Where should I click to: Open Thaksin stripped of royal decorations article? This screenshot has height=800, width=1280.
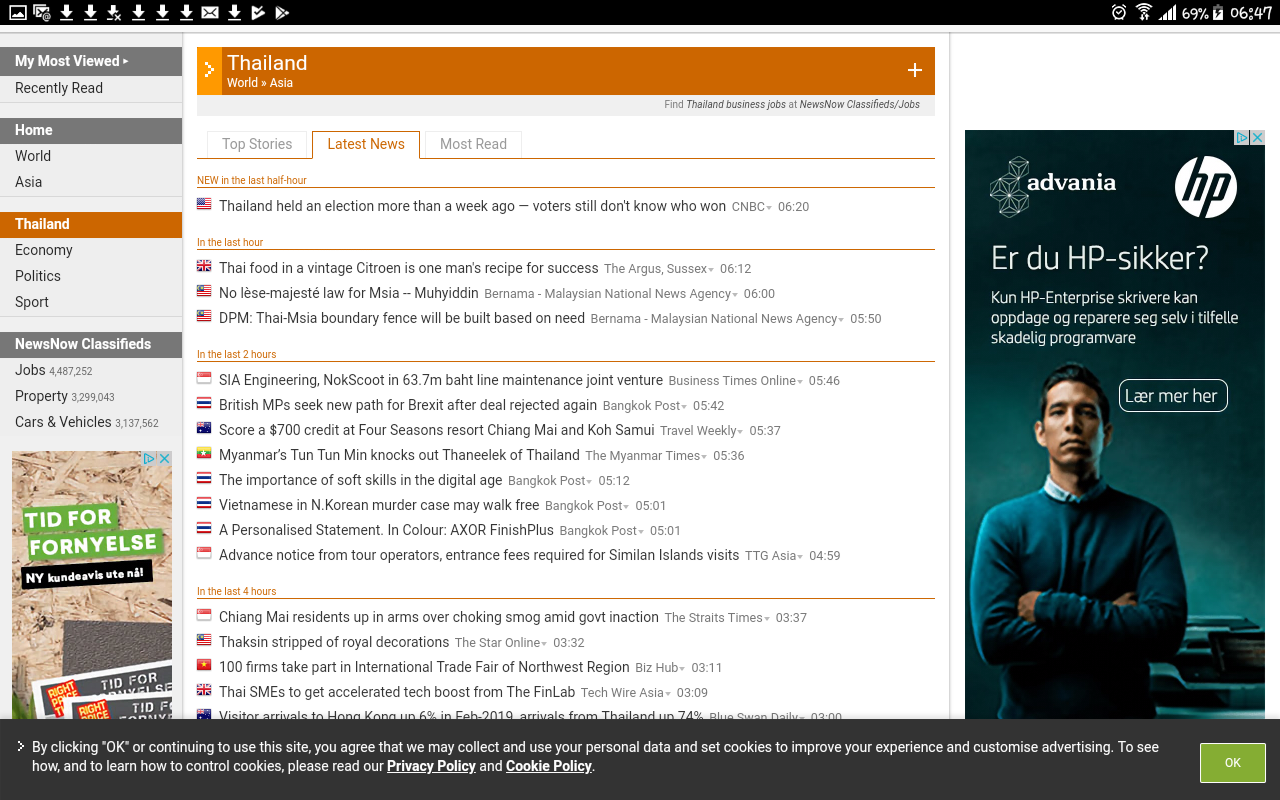334,642
